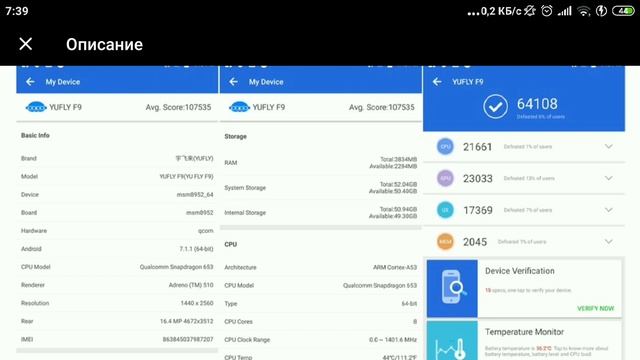Expand the 21661 CPU score row
The height and width of the screenshot is (360, 640).
point(609,146)
